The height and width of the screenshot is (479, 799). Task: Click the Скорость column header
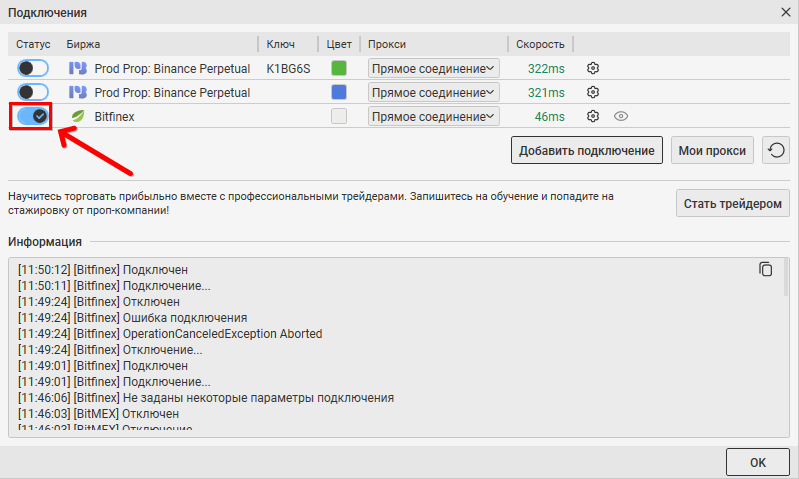pyautogui.click(x=541, y=44)
